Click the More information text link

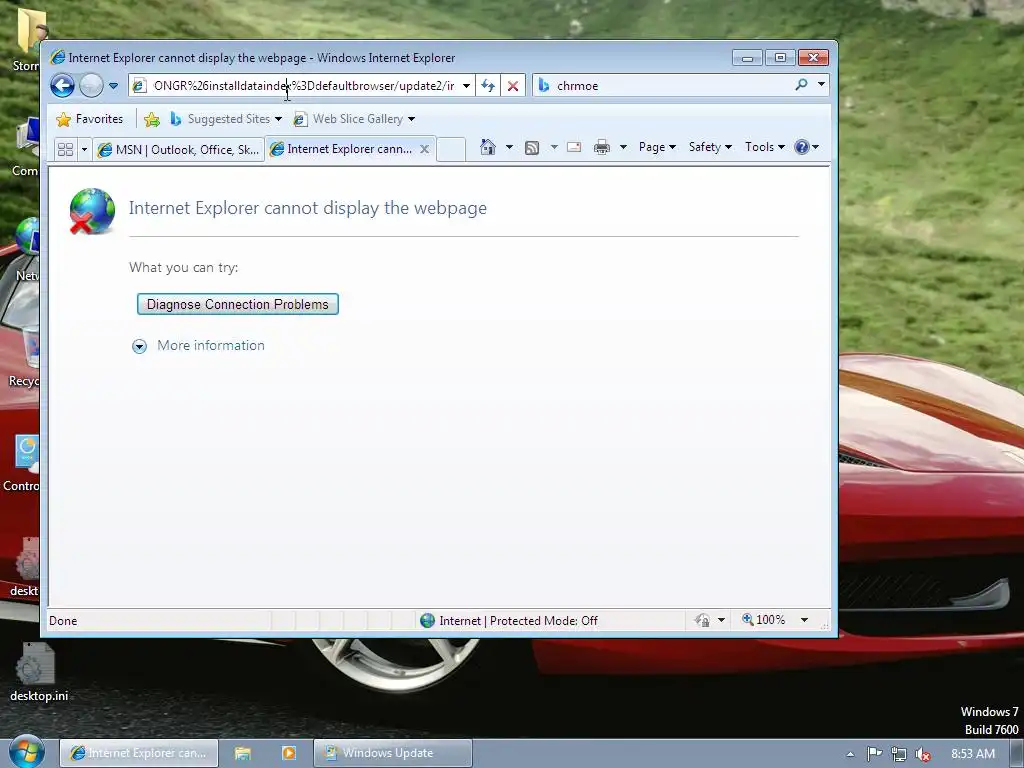click(x=211, y=345)
